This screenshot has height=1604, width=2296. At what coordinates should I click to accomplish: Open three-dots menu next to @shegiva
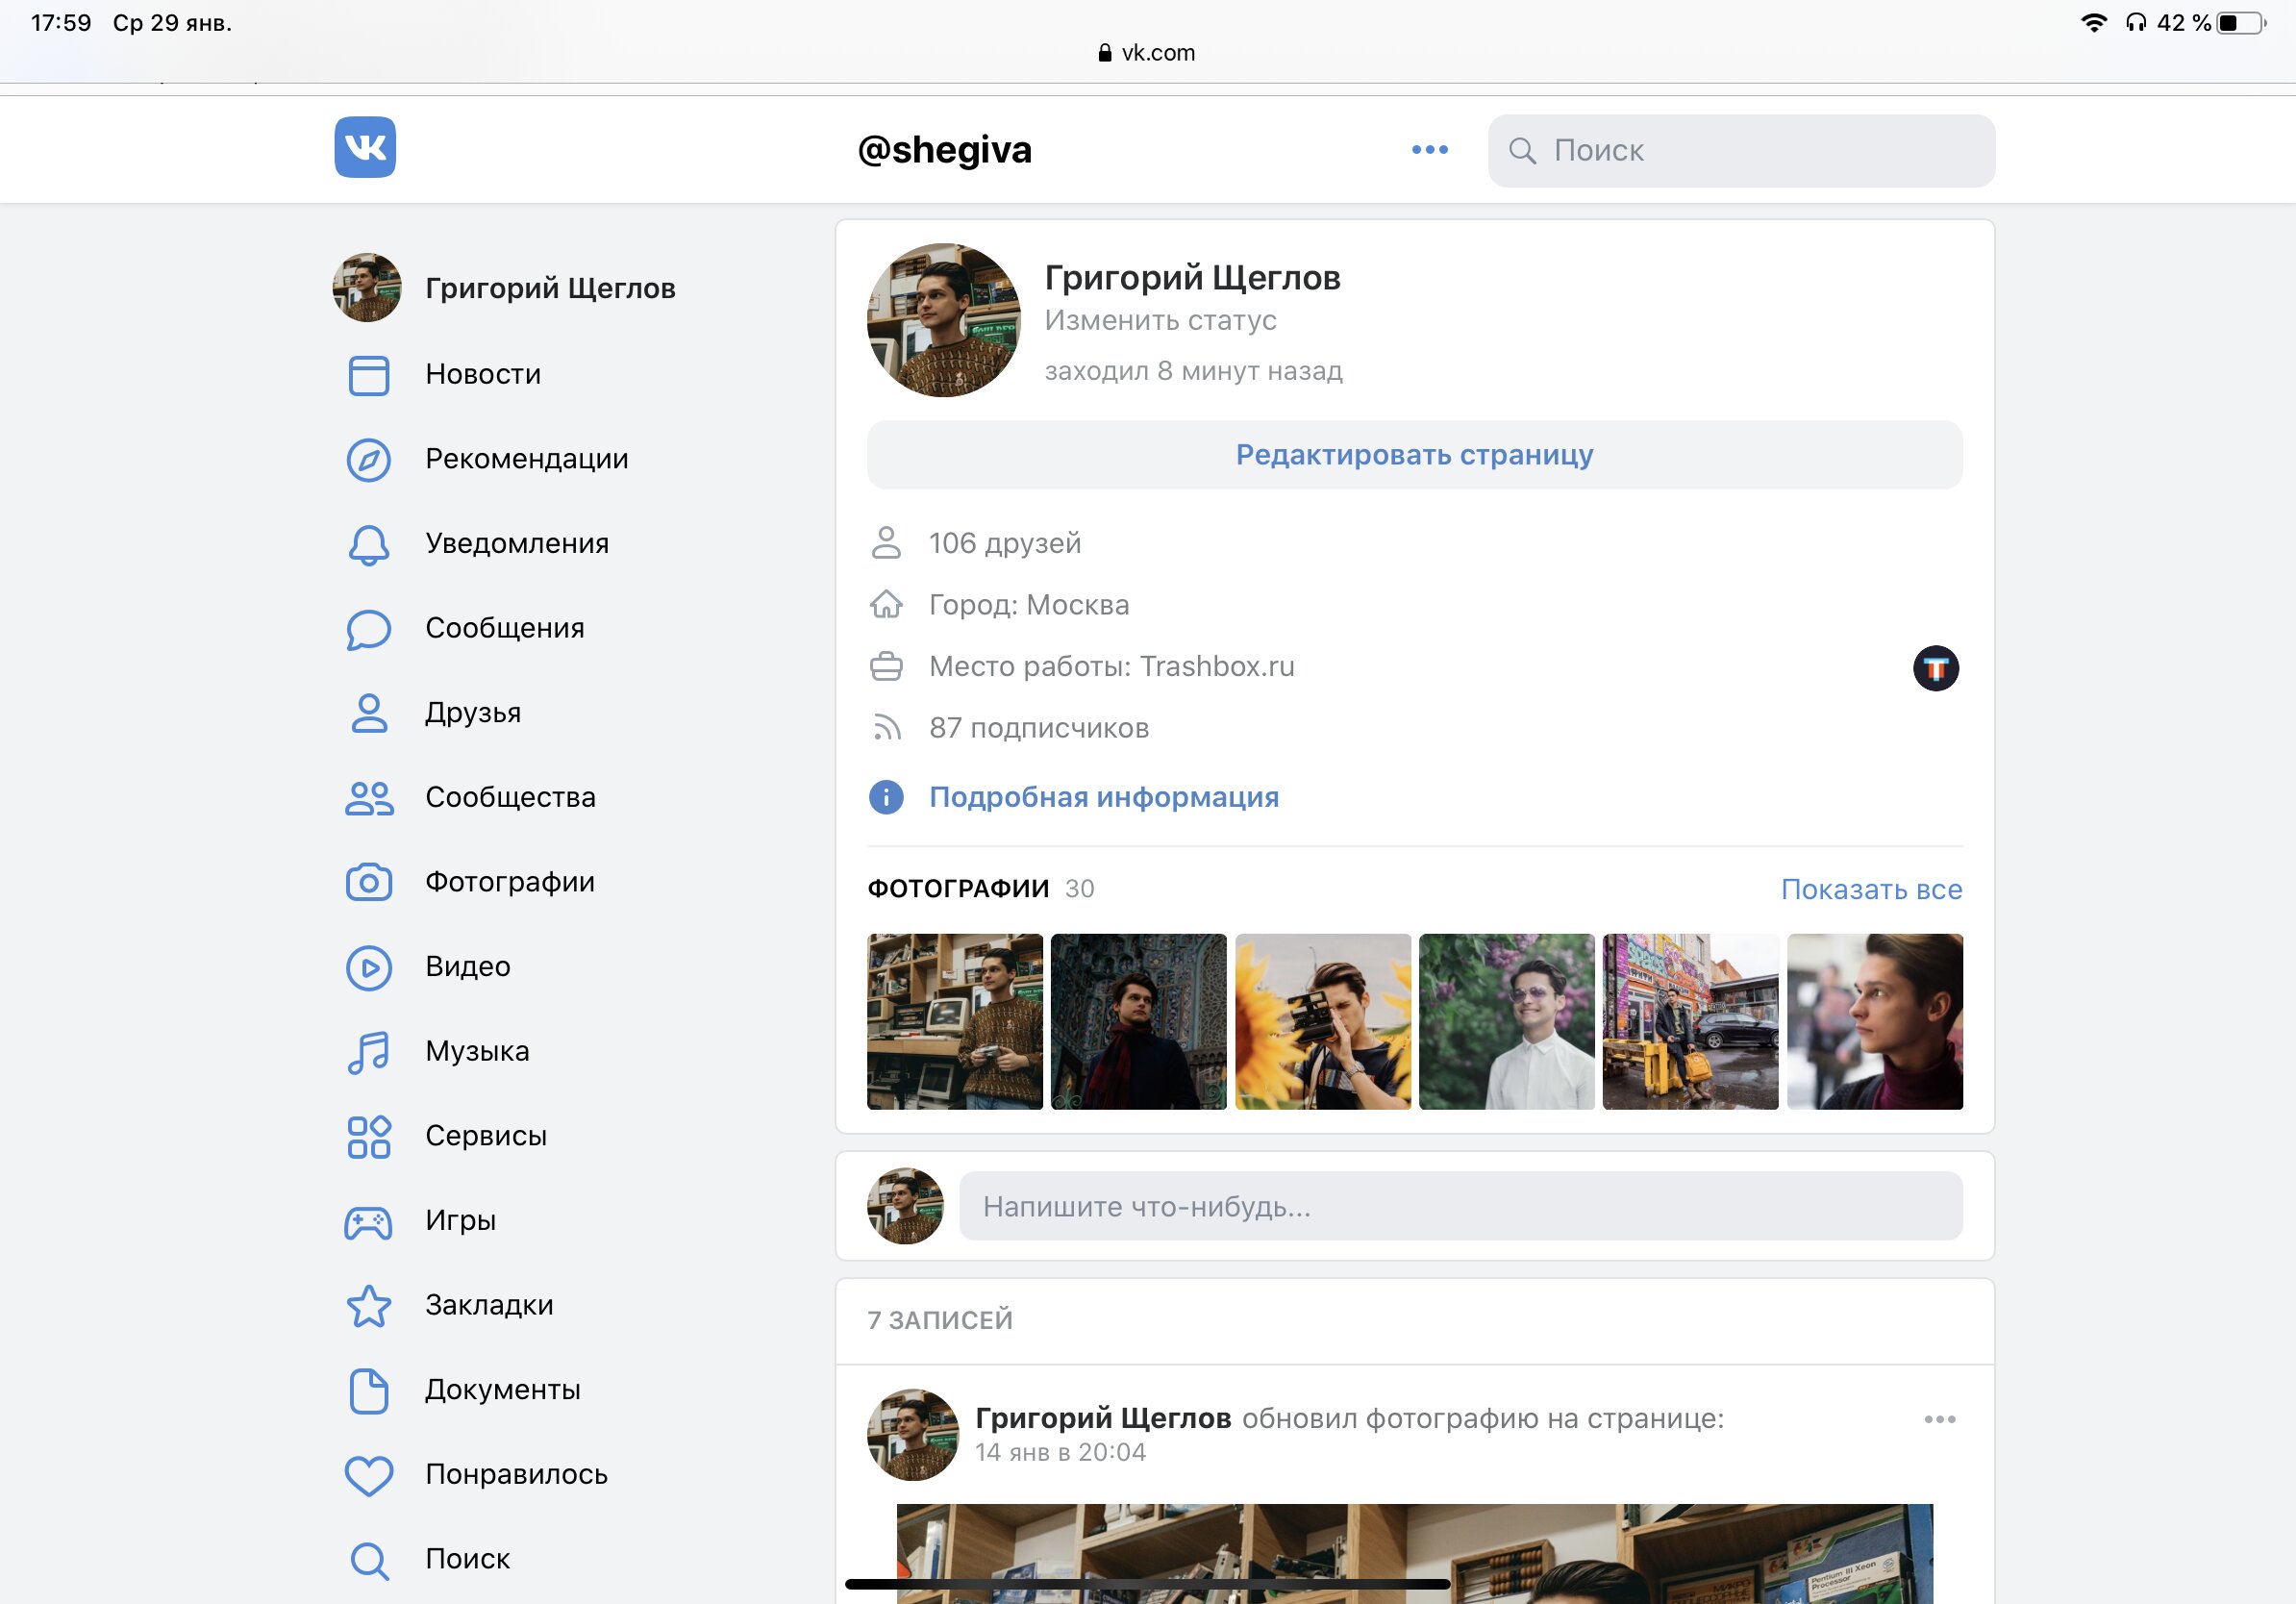click(x=1429, y=150)
